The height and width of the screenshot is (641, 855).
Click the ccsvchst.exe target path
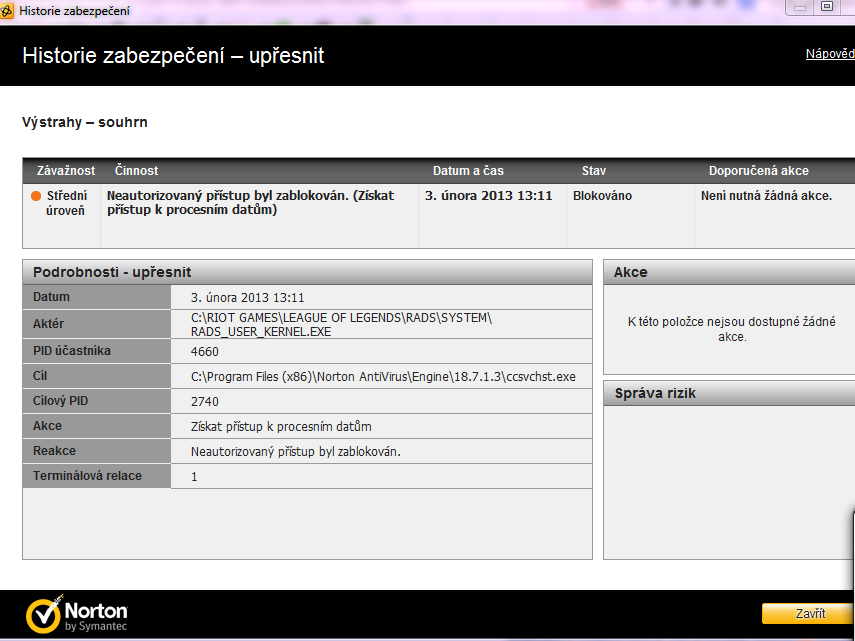[383, 377]
